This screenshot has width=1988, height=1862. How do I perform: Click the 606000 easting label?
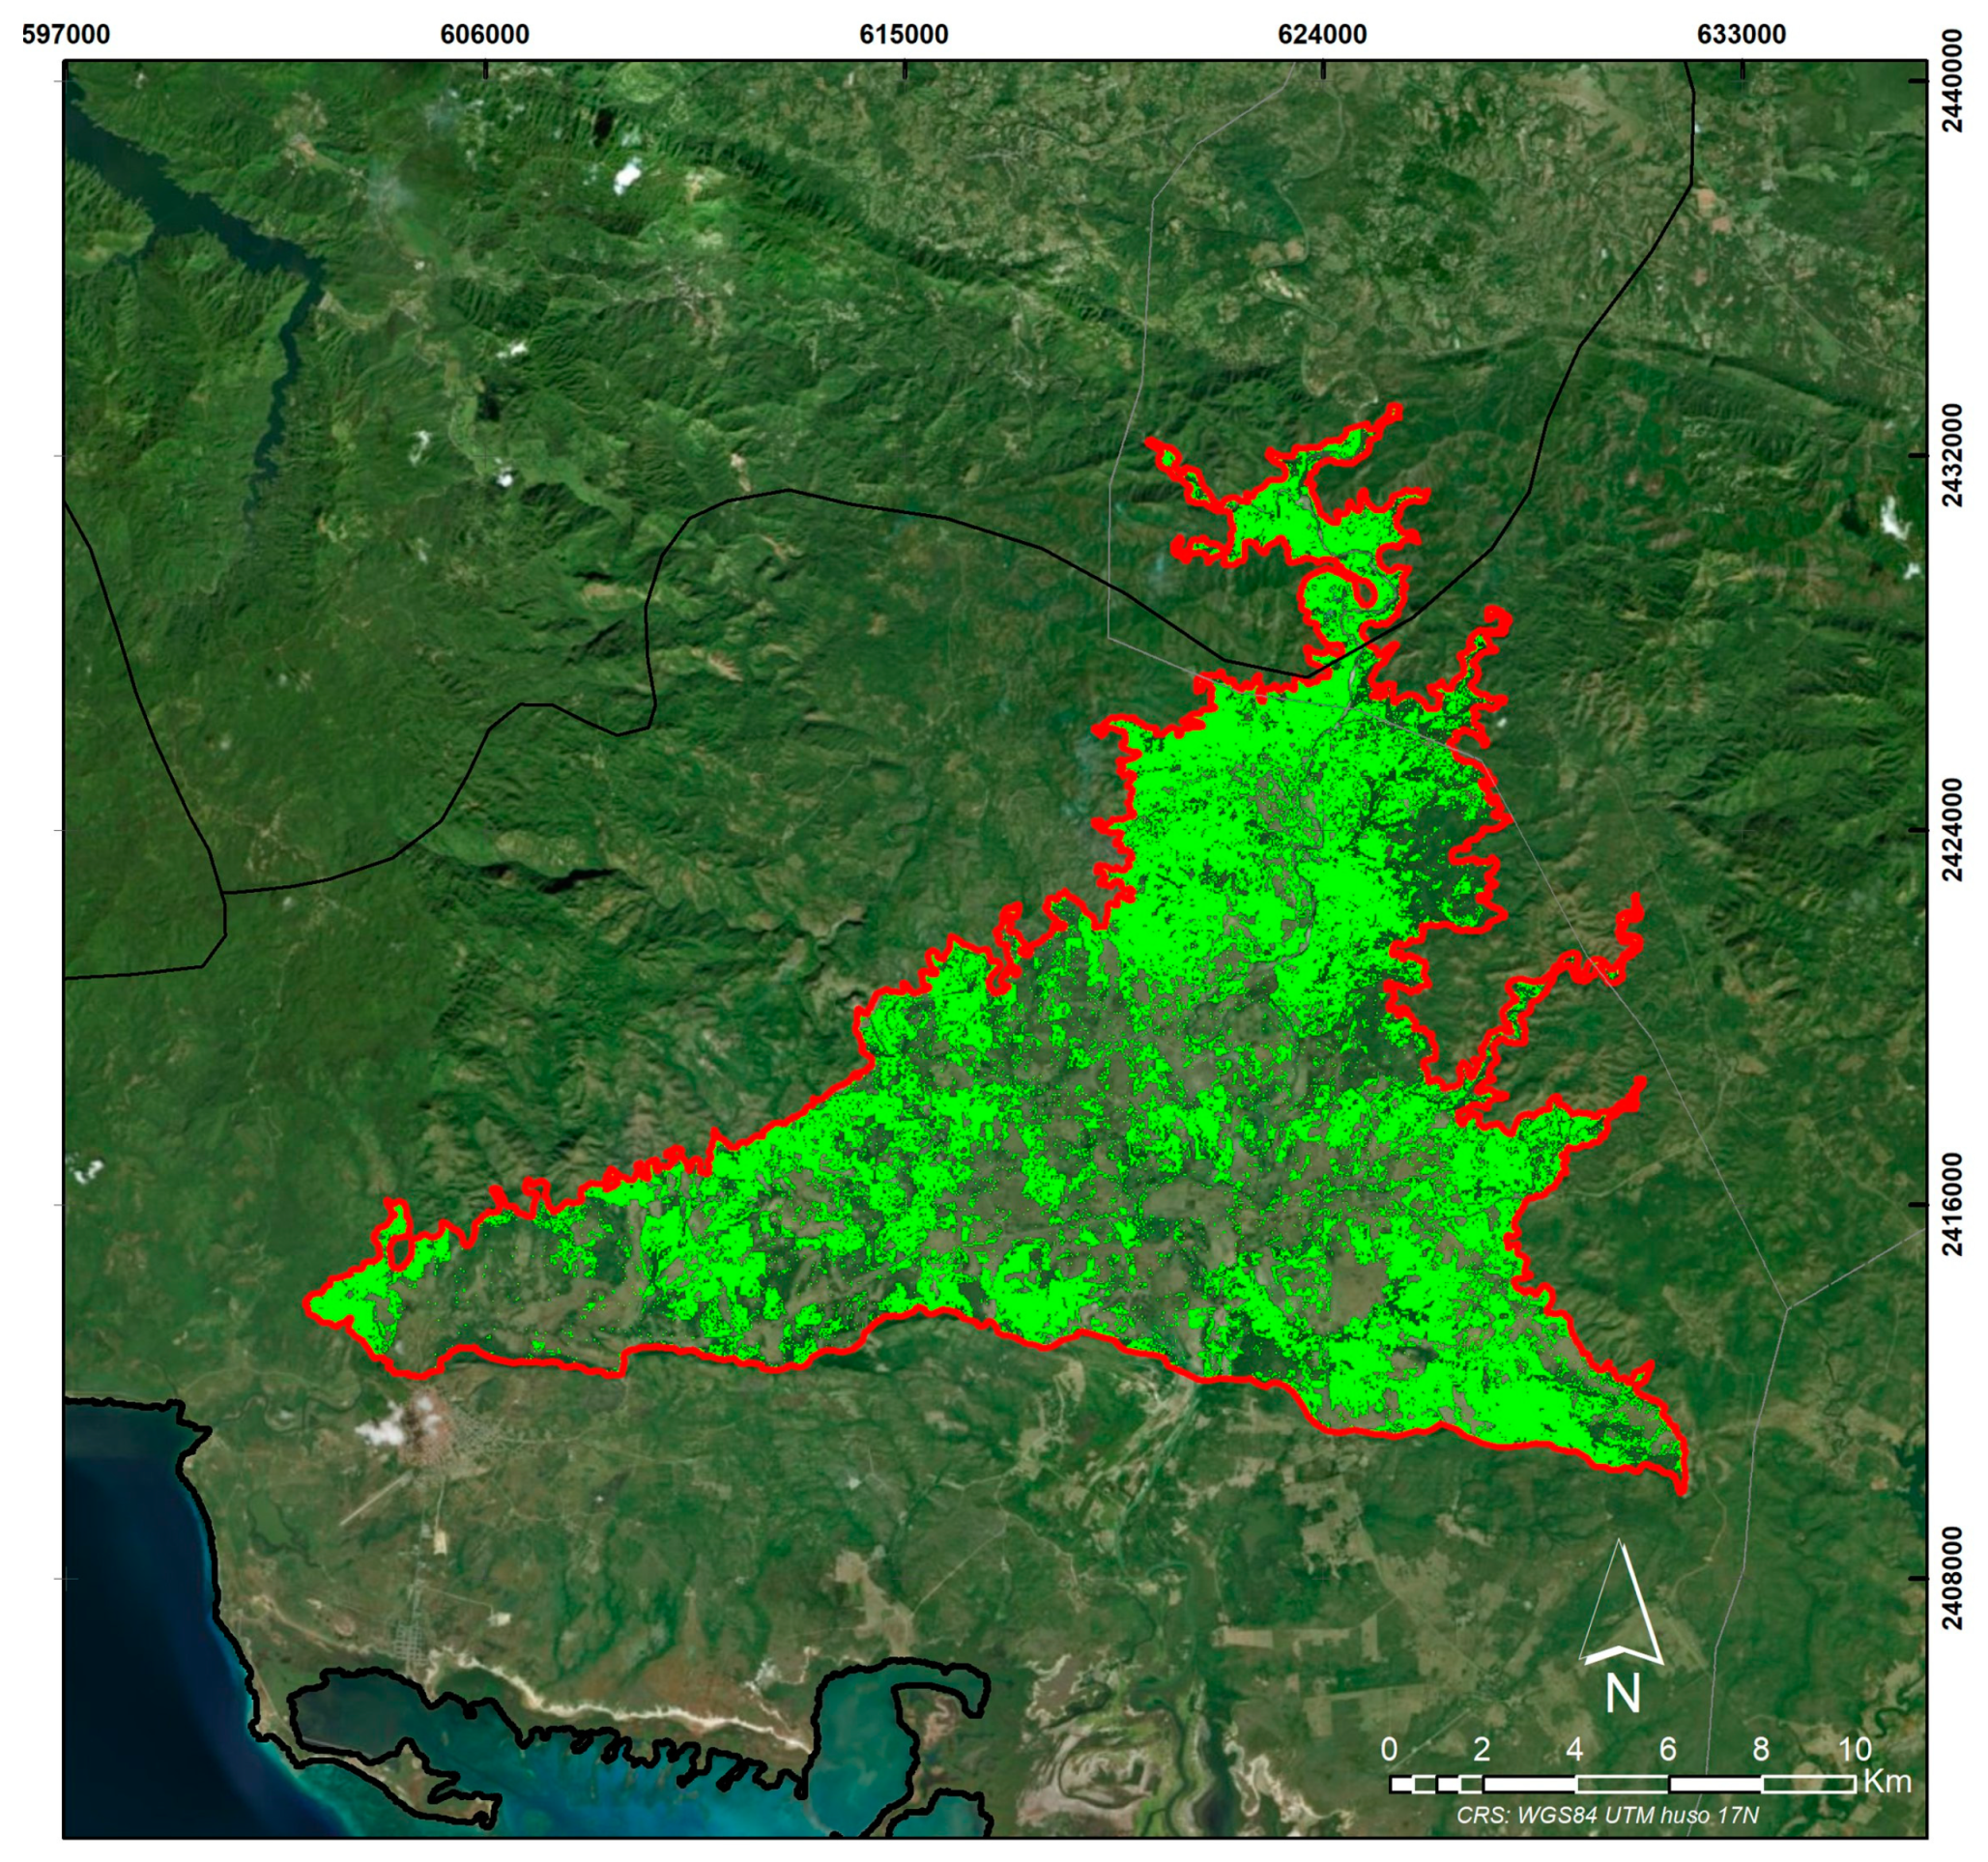click(485, 35)
